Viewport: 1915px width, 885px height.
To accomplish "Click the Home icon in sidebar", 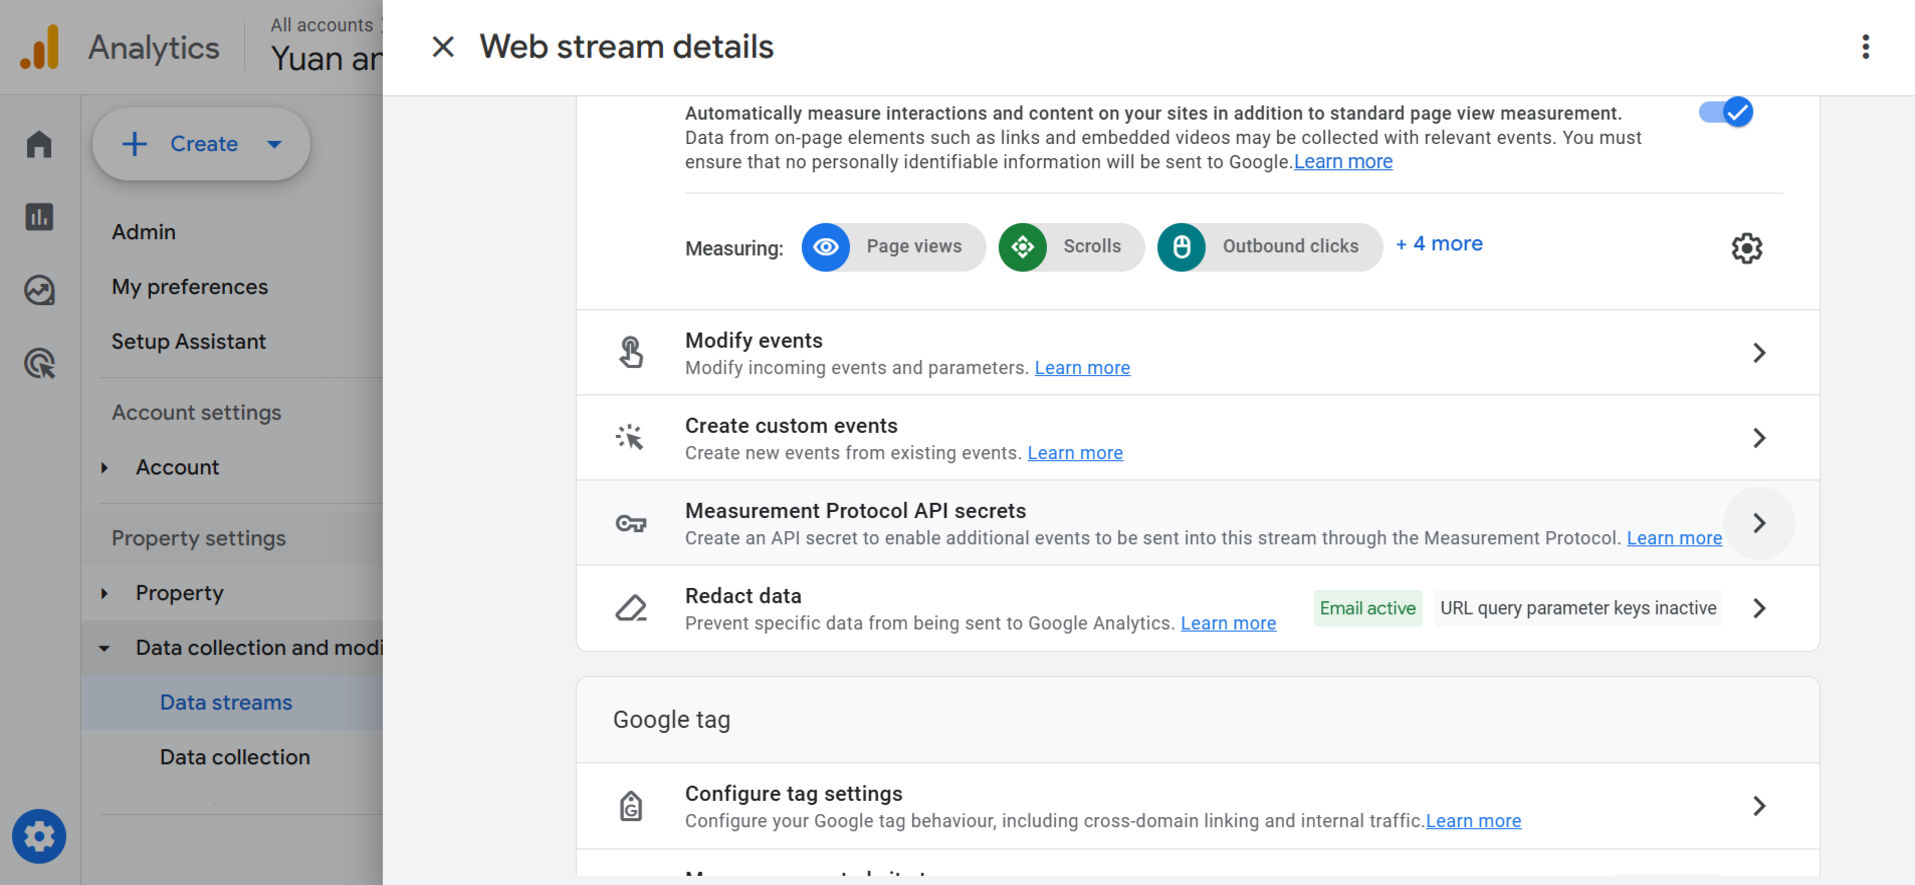I will pos(39,145).
